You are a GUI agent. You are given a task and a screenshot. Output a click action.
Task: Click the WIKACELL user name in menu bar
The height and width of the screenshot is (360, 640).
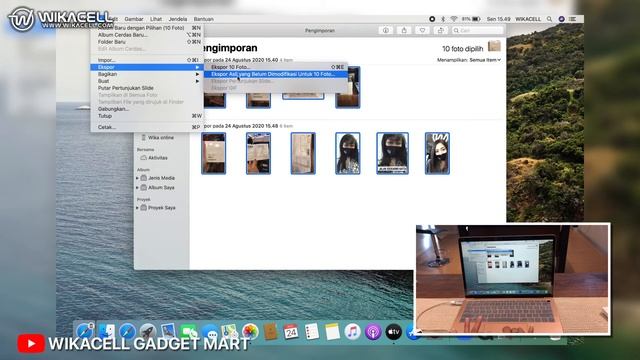(x=528, y=19)
